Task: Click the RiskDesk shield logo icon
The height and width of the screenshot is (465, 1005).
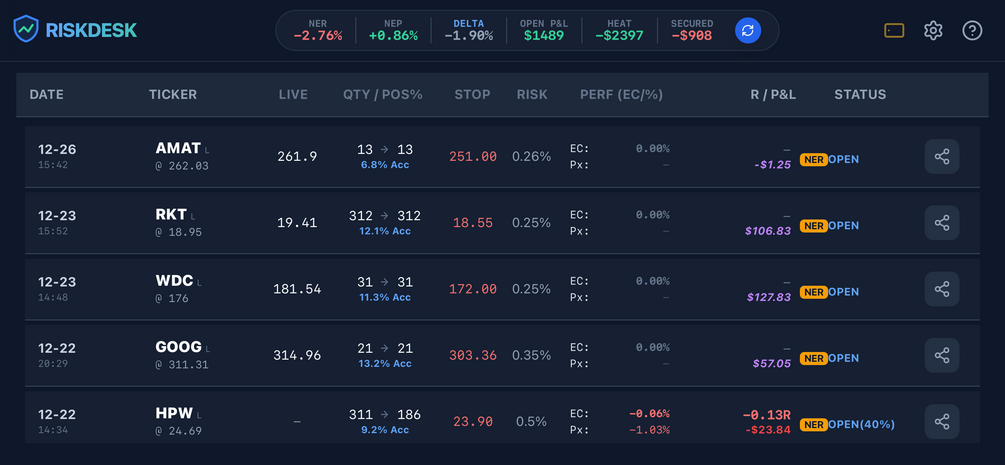Action: [26, 30]
